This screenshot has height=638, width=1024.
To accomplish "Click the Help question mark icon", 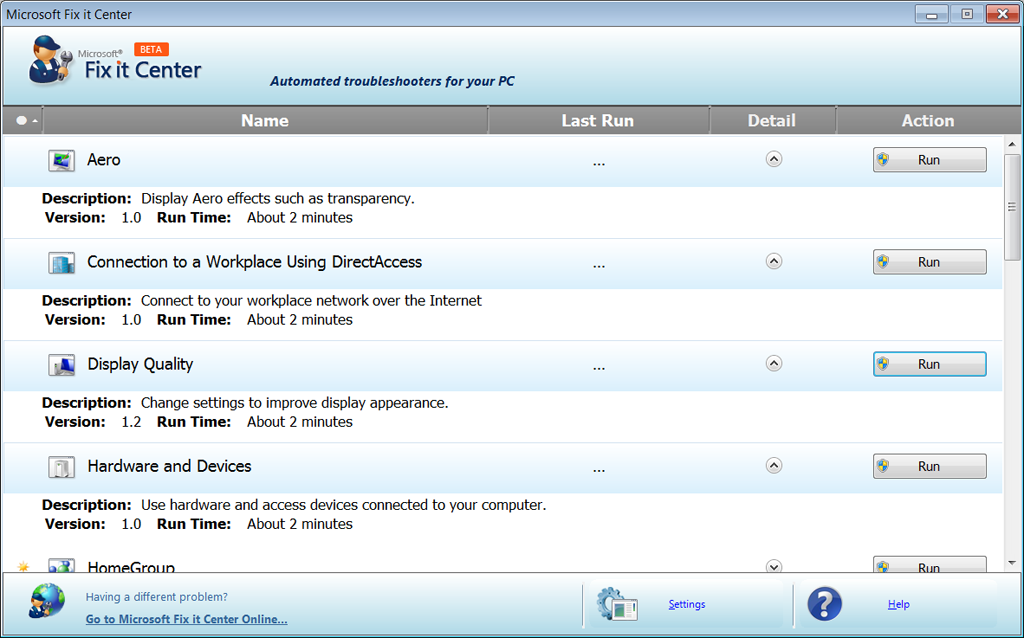I will [825, 604].
